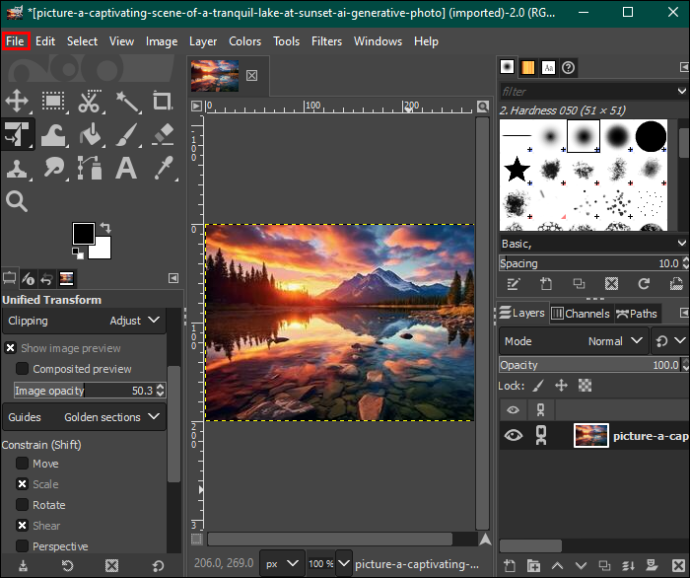690x578 pixels.
Task: Select the Color Picker eyedropper tool
Action: [164, 168]
